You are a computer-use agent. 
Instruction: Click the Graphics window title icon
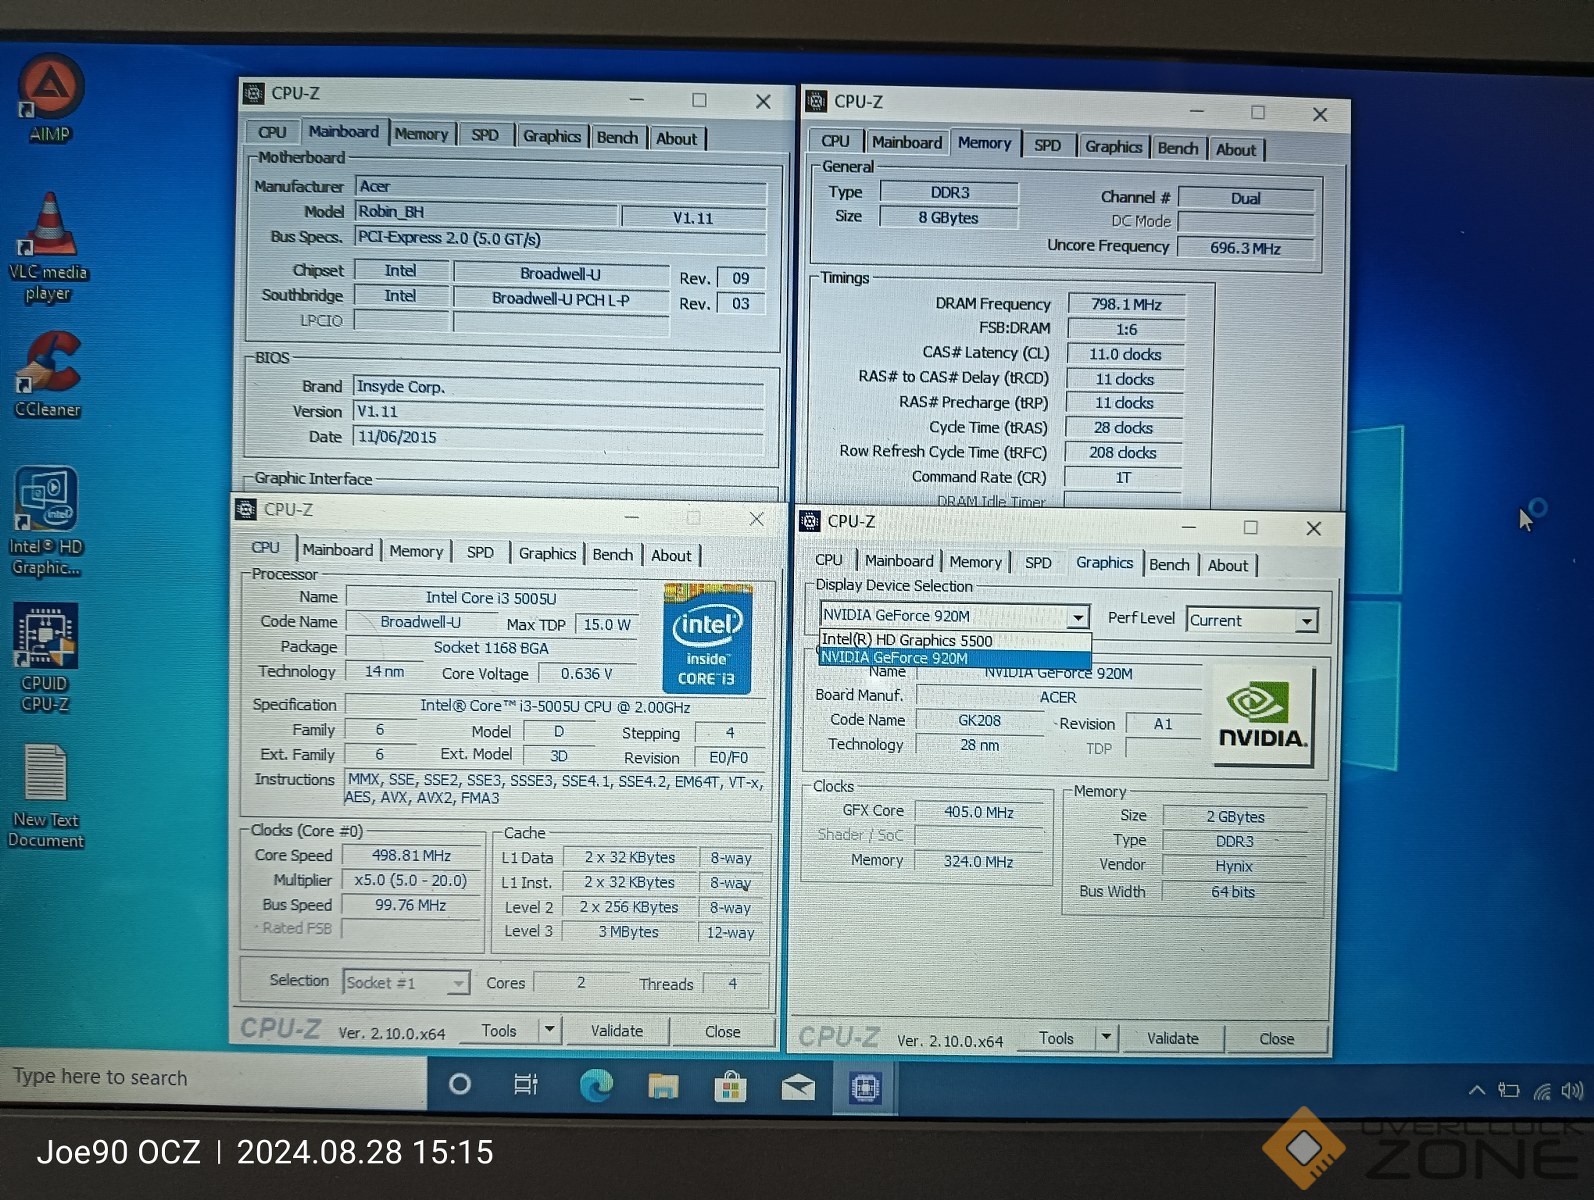click(810, 521)
